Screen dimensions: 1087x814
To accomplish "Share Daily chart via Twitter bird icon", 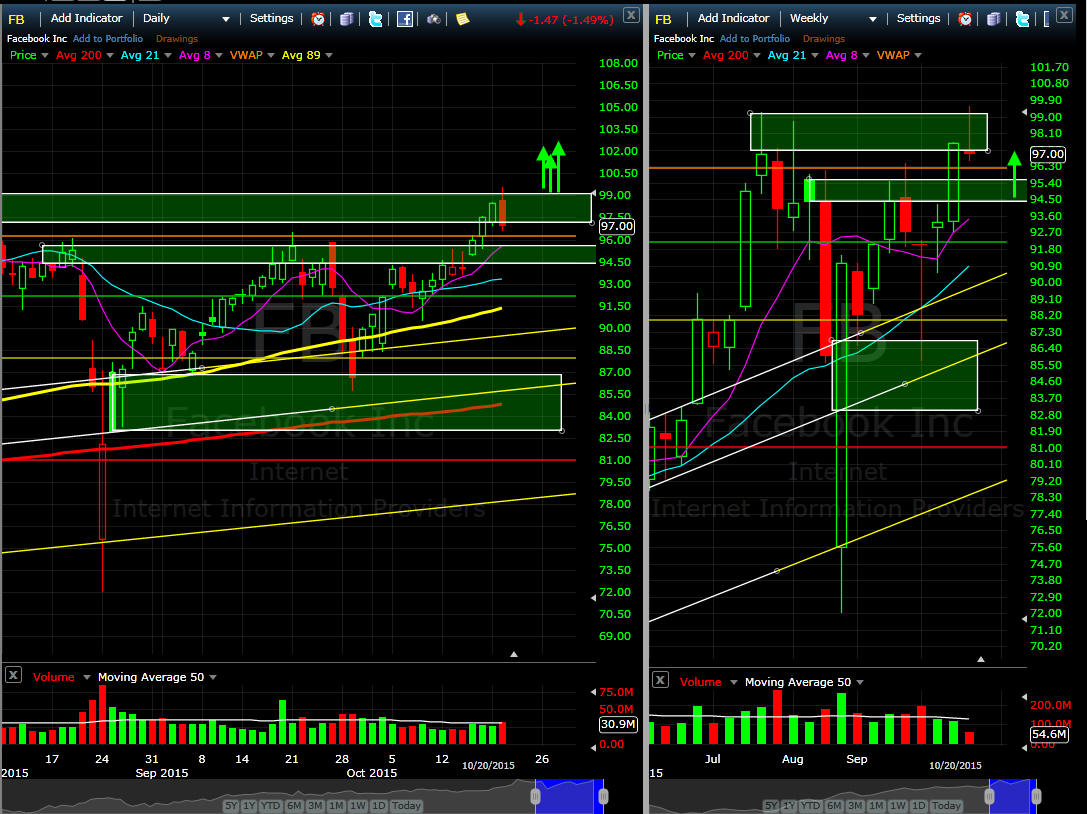I will [x=375, y=19].
